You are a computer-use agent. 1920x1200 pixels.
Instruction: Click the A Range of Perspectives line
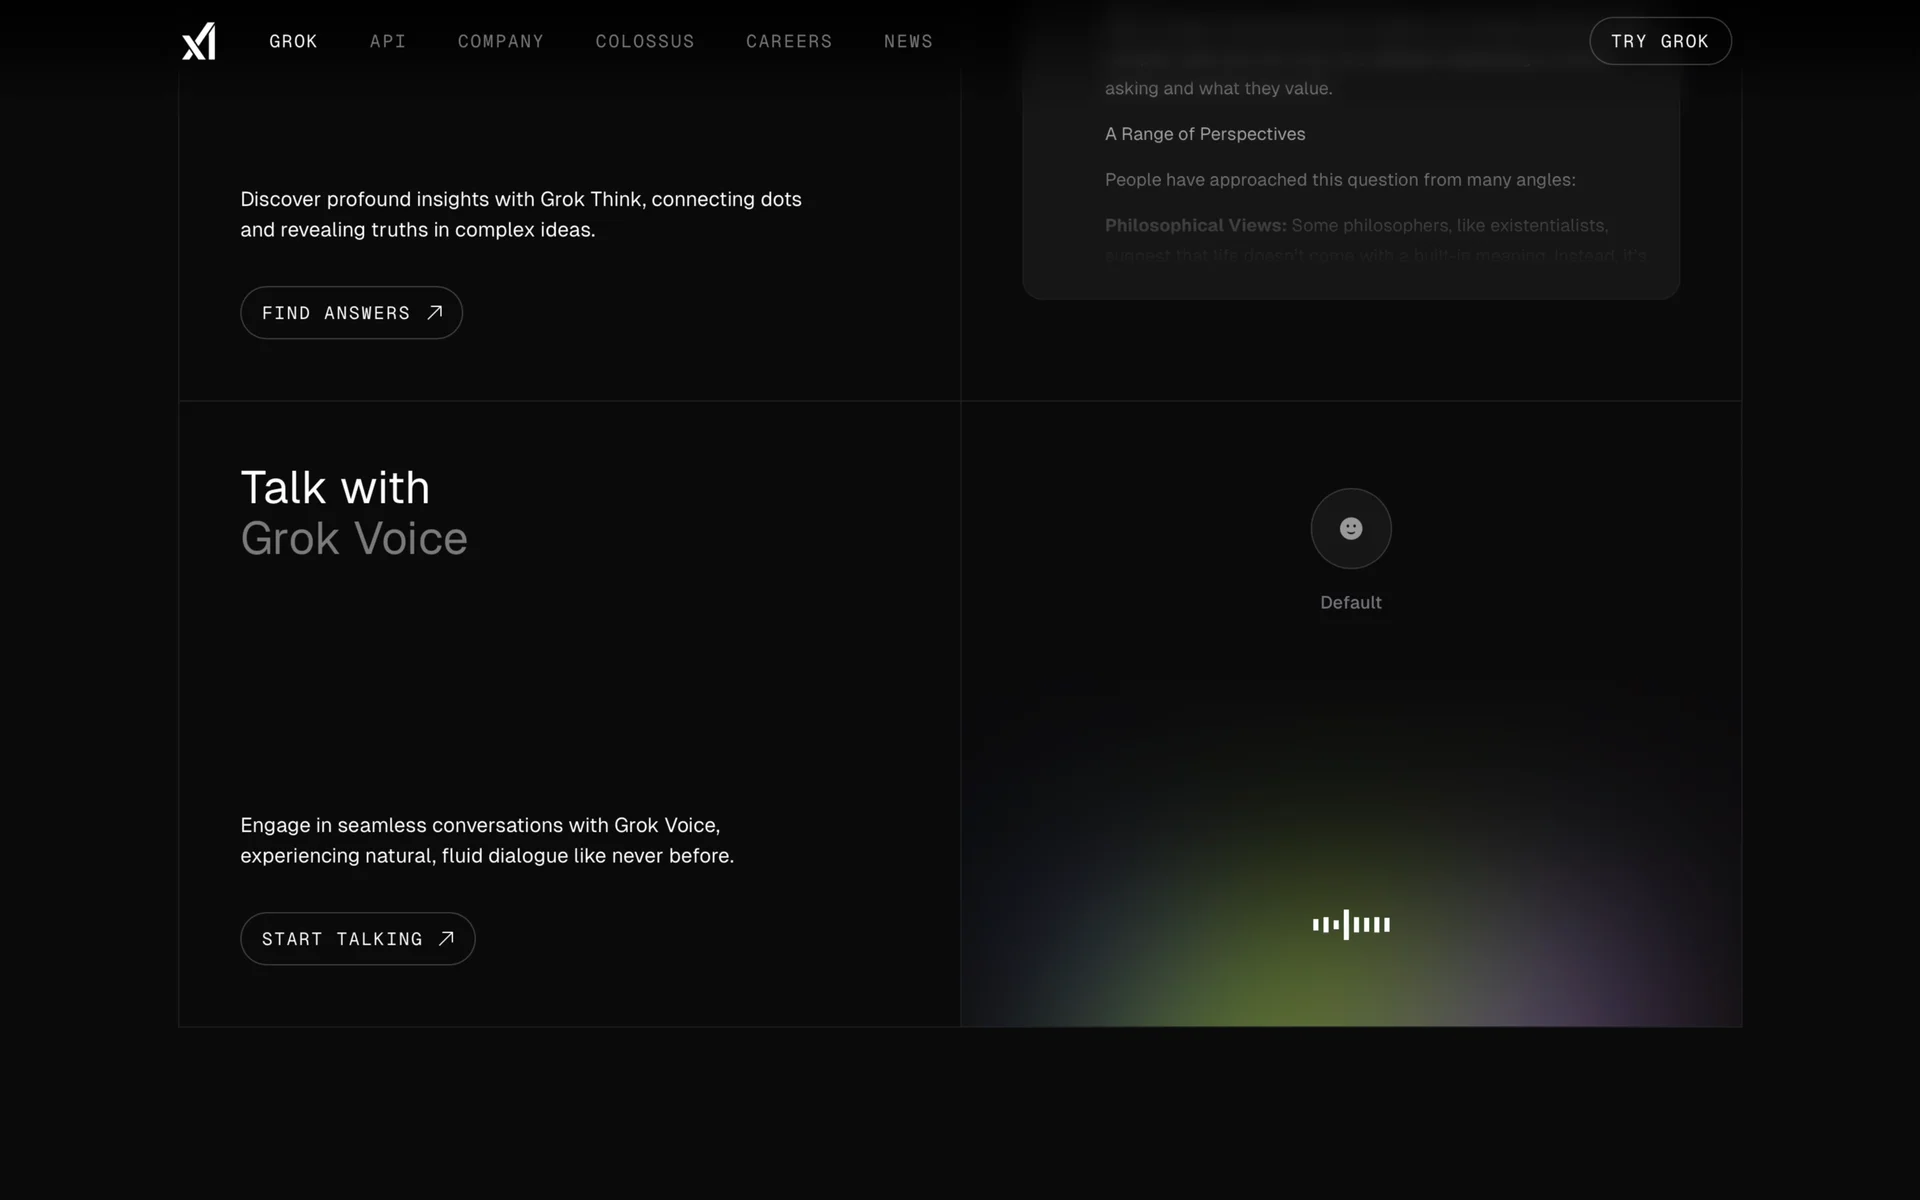click(x=1204, y=134)
